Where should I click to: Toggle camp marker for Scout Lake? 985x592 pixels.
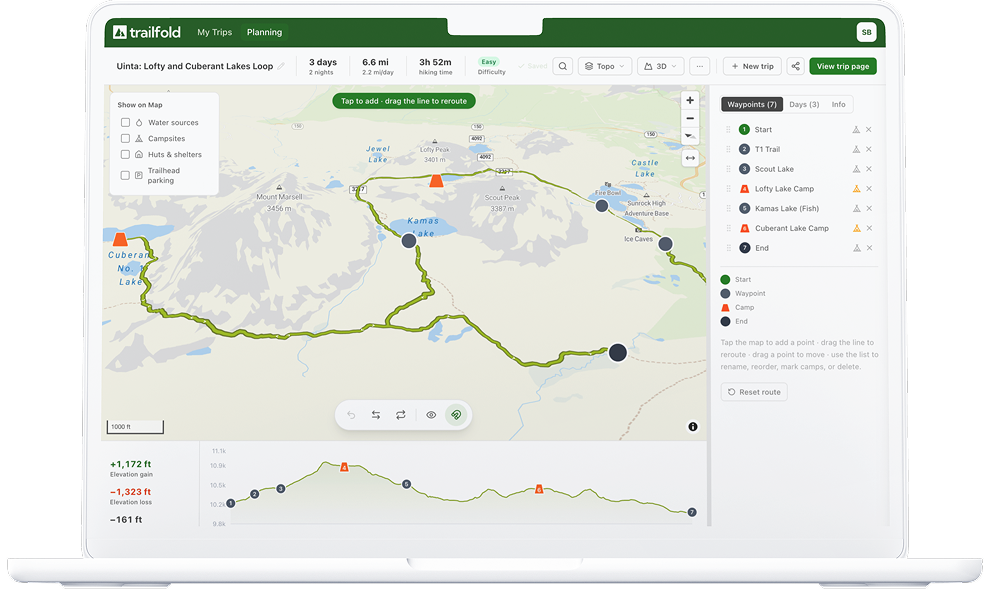pos(856,169)
